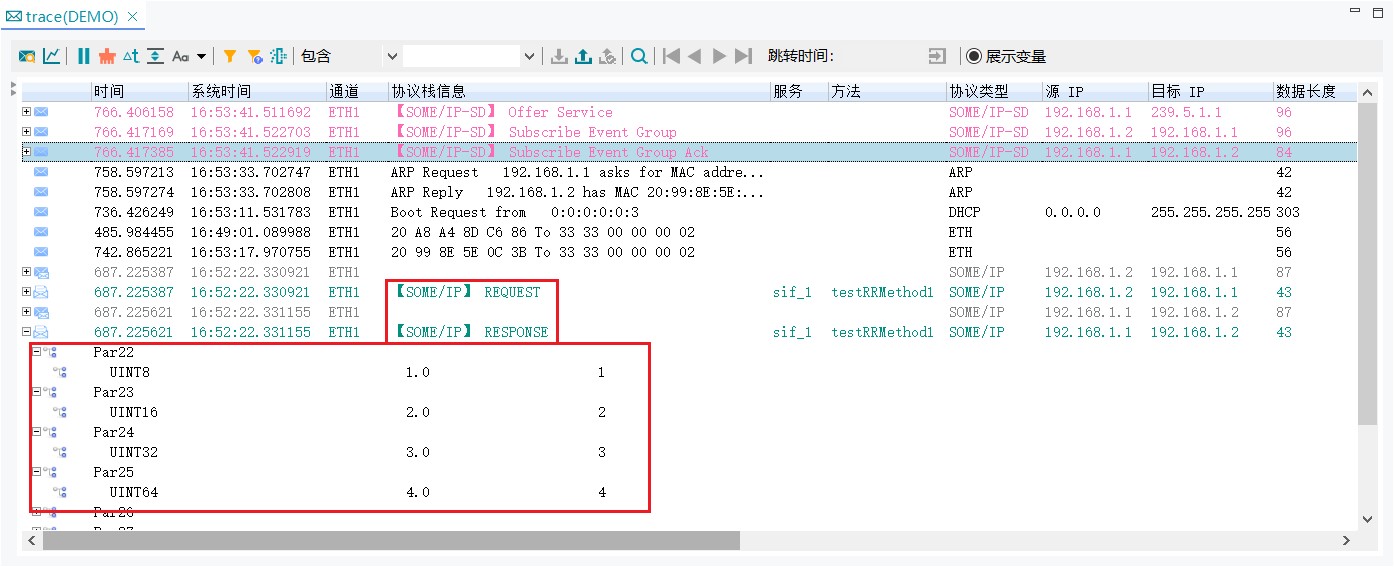The width and height of the screenshot is (1394, 567).
Task: Select the ARP Reply row
Action: click(688, 192)
